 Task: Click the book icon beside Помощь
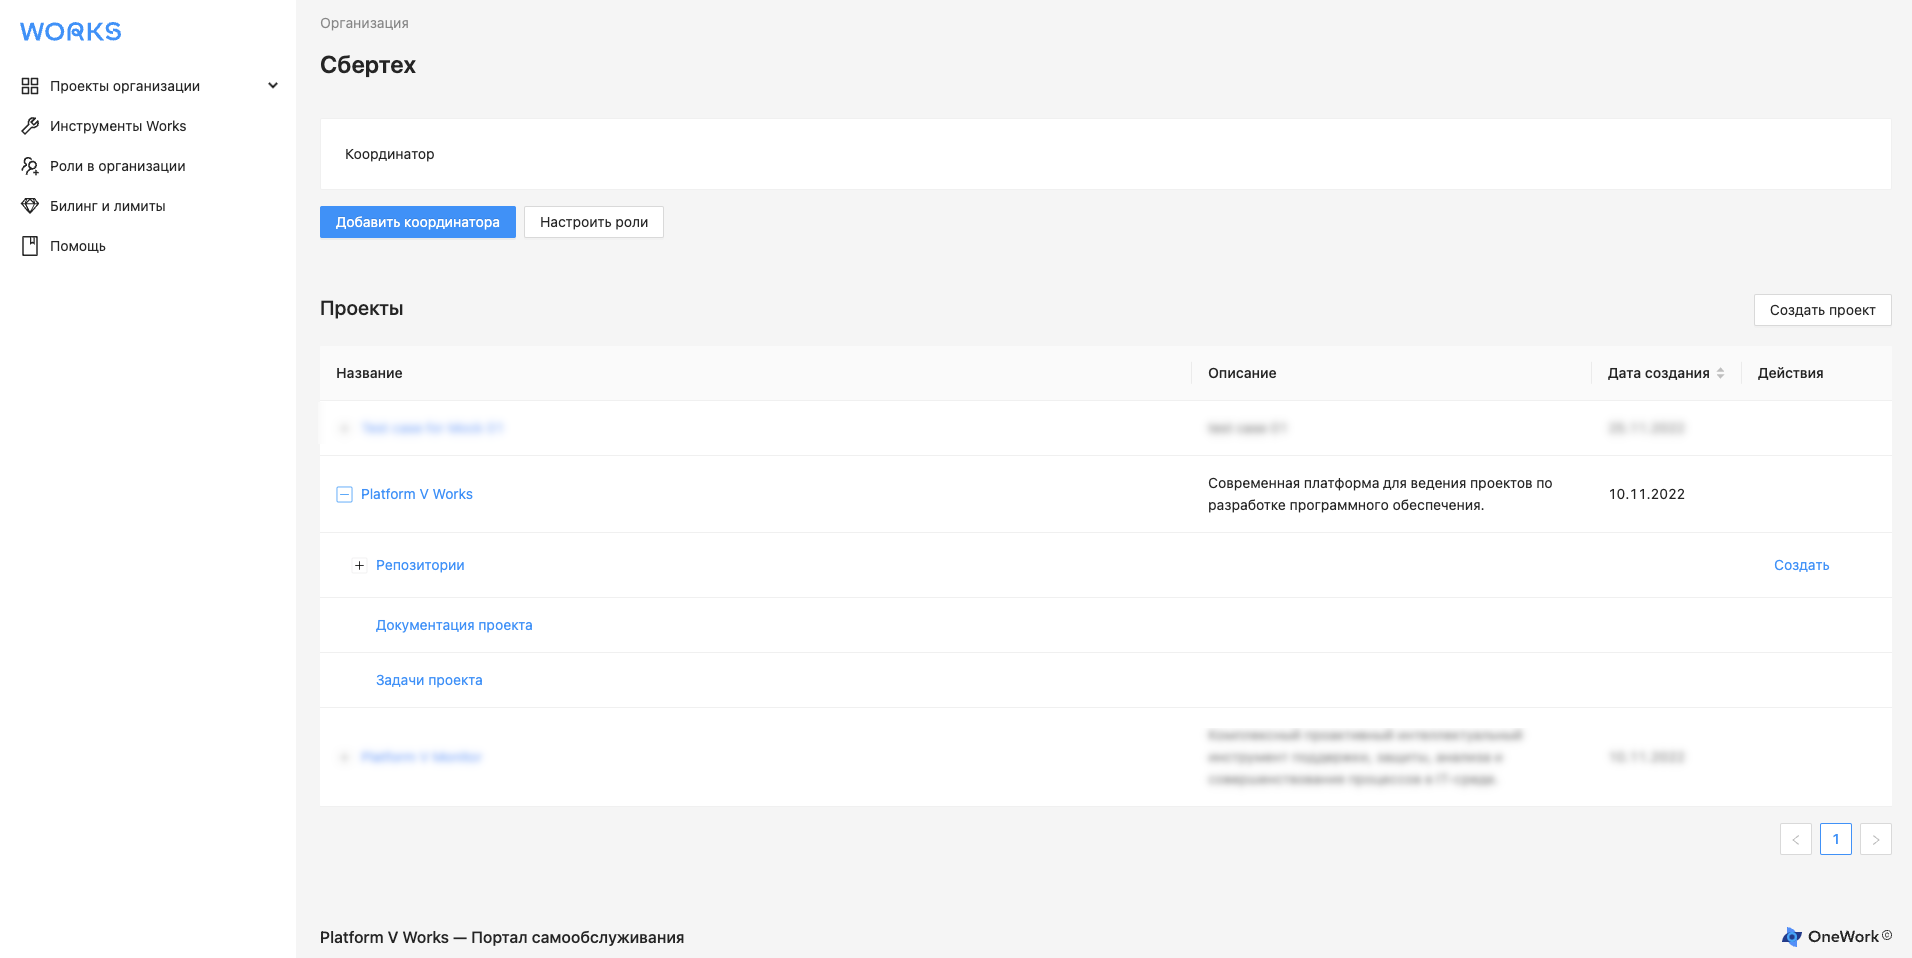click(x=30, y=246)
